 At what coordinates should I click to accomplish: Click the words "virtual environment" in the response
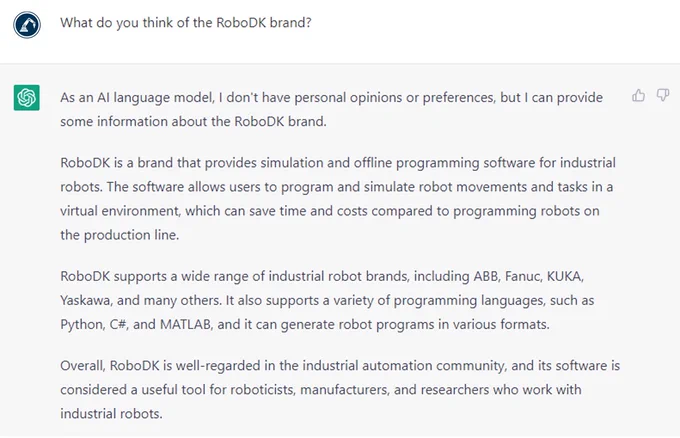tap(120, 211)
